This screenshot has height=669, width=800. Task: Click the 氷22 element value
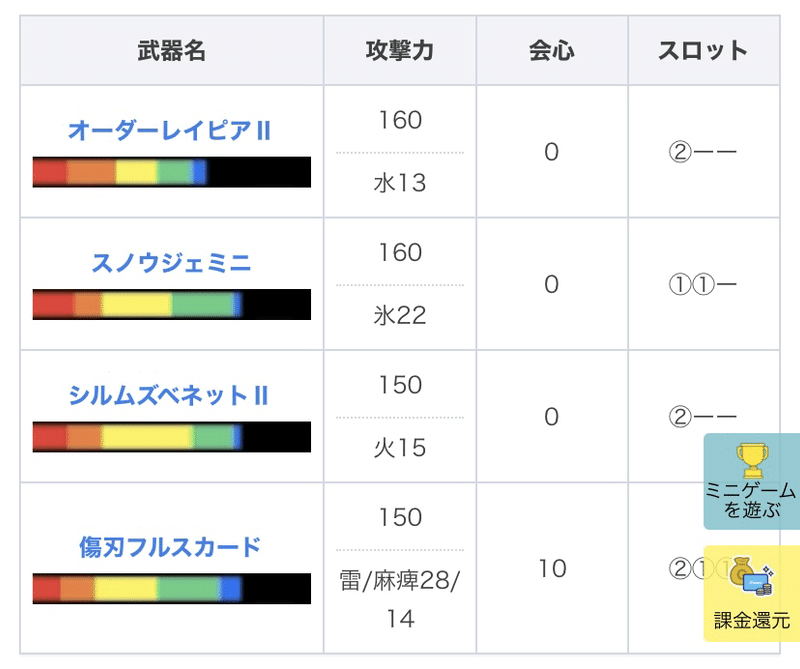(x=400, y=316)
